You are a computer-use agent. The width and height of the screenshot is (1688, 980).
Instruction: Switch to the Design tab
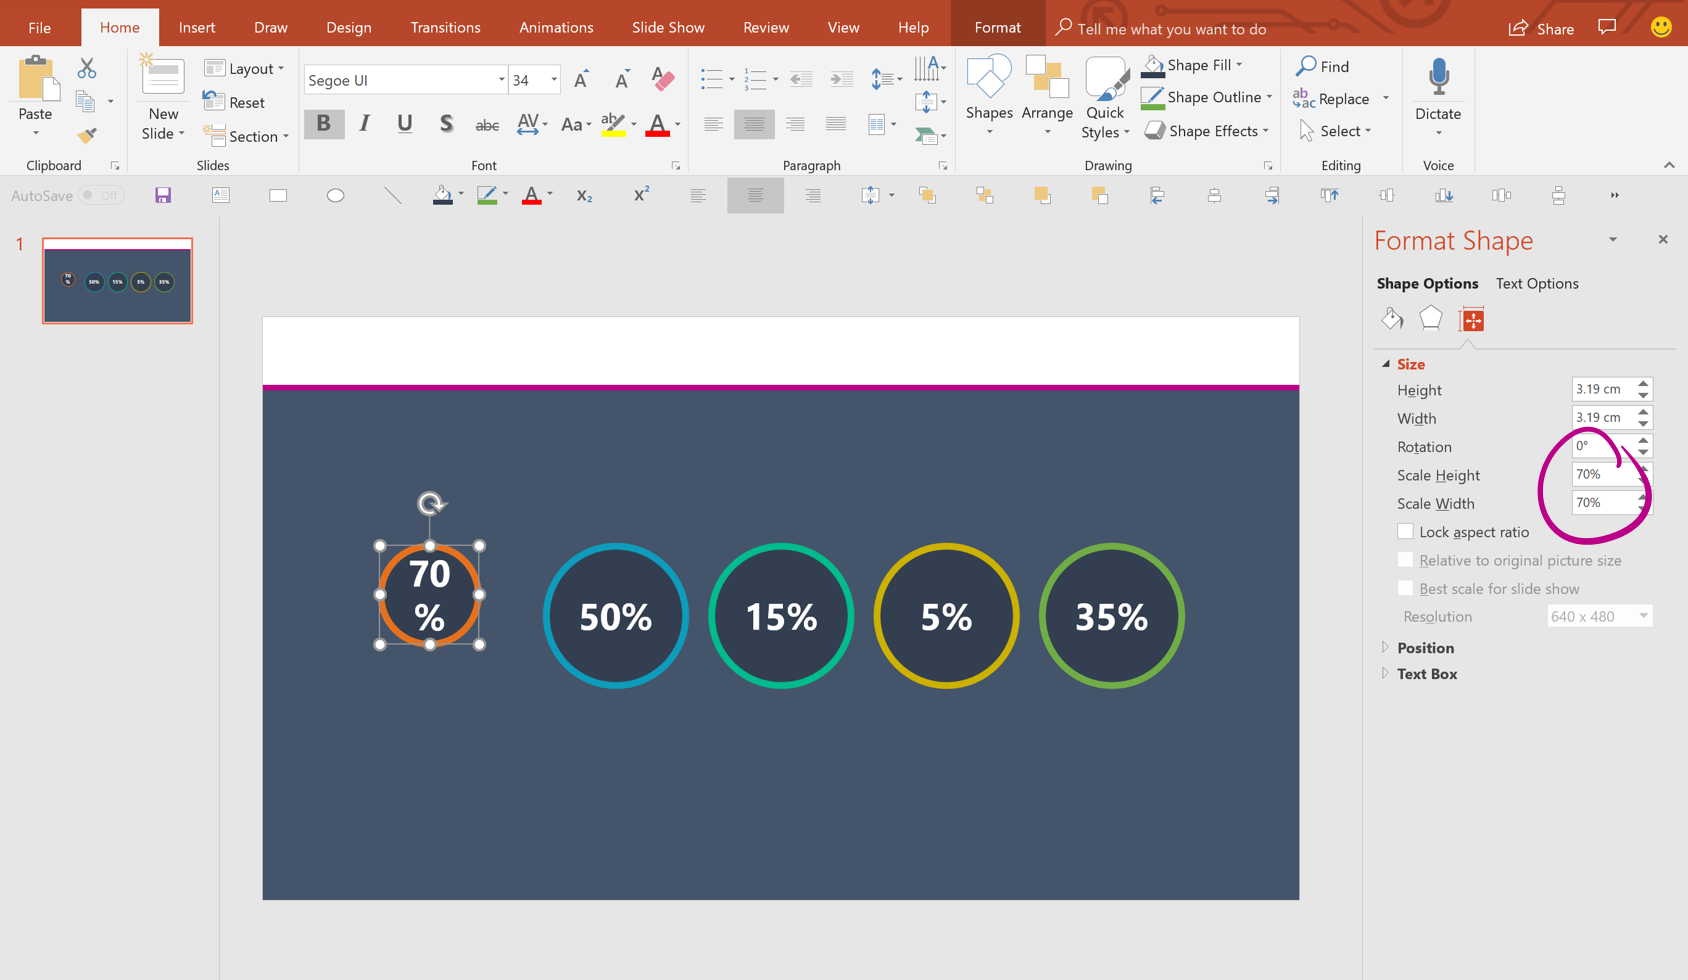click(x=348, y=28)
